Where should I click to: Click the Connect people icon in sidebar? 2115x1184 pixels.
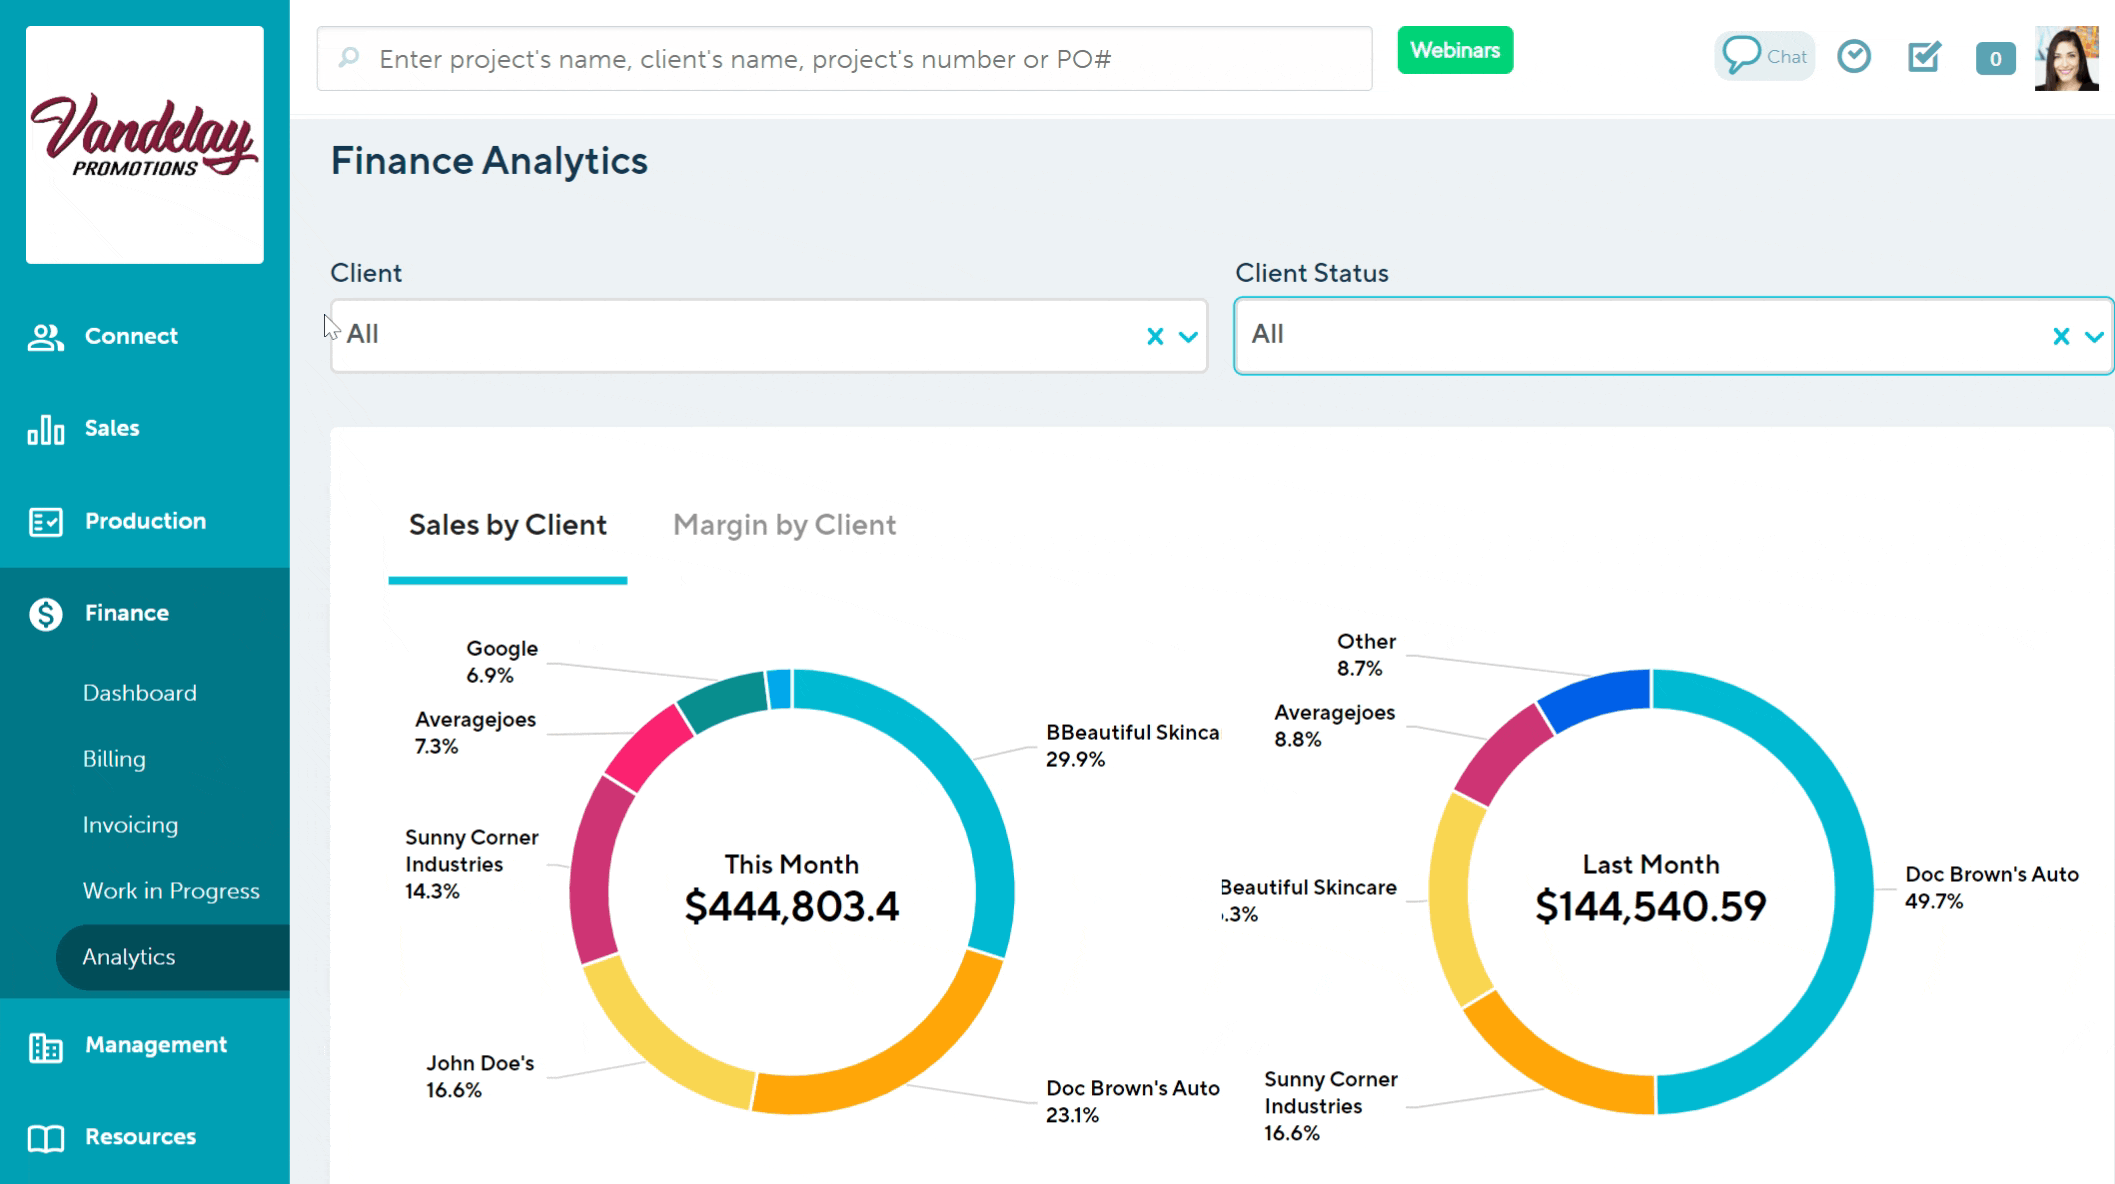[46, 337]
